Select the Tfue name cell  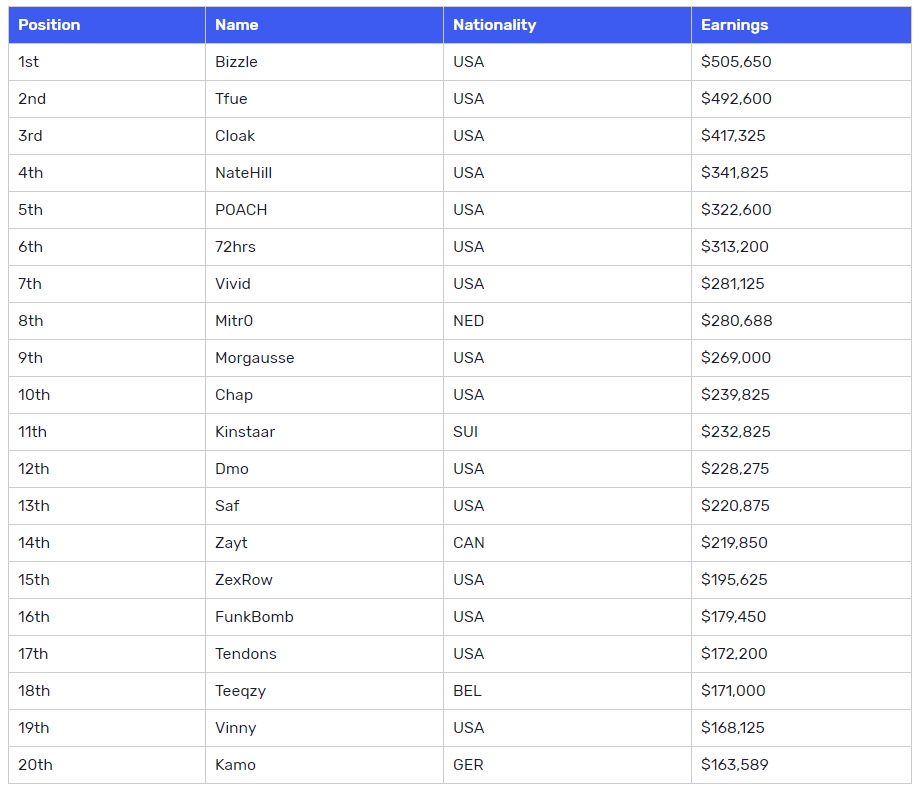324,99
